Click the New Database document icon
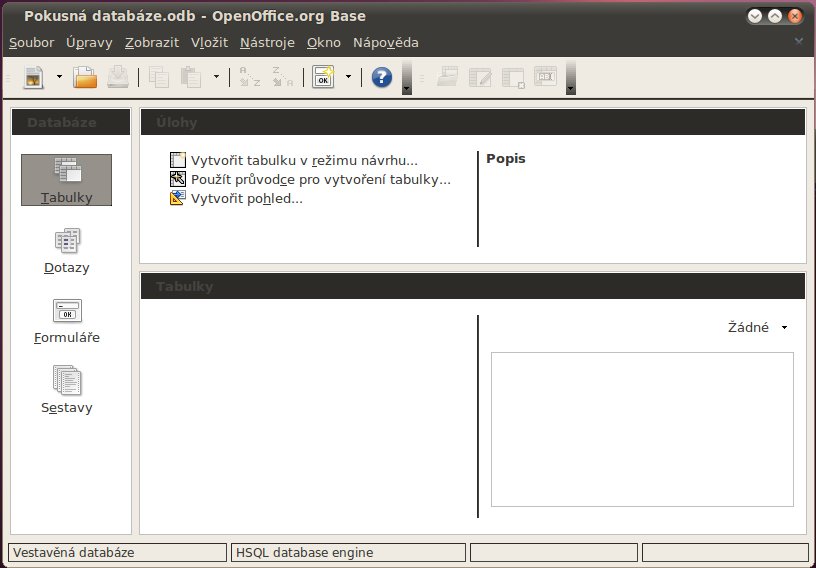 point(34,78)
